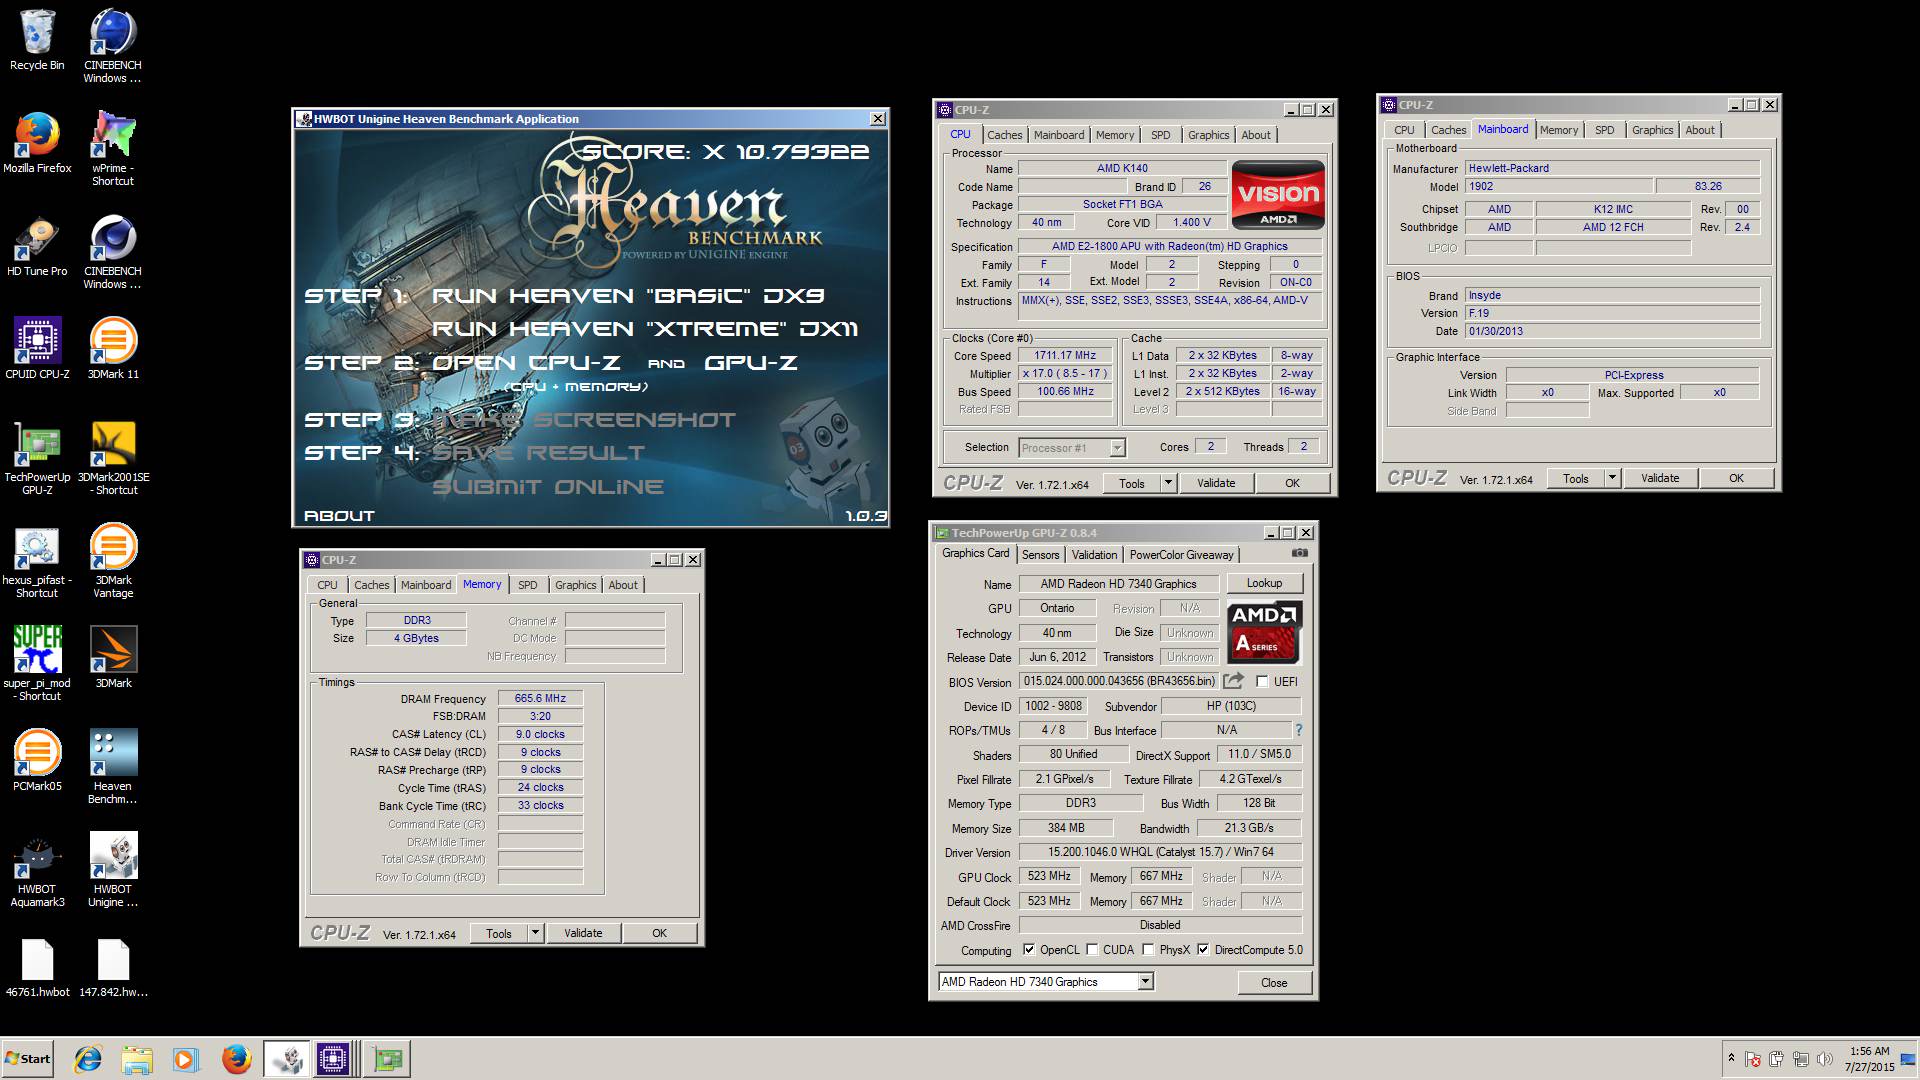Click Lookup button in GPU-Z
This screenshot has height=1080, width=1920.
point(1264,583)
